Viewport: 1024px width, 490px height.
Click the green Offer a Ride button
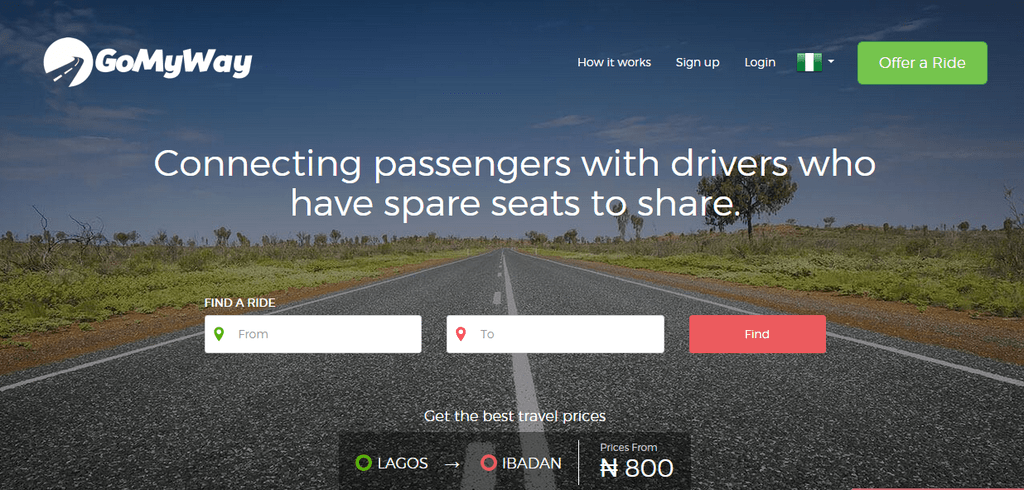(922, 63)
